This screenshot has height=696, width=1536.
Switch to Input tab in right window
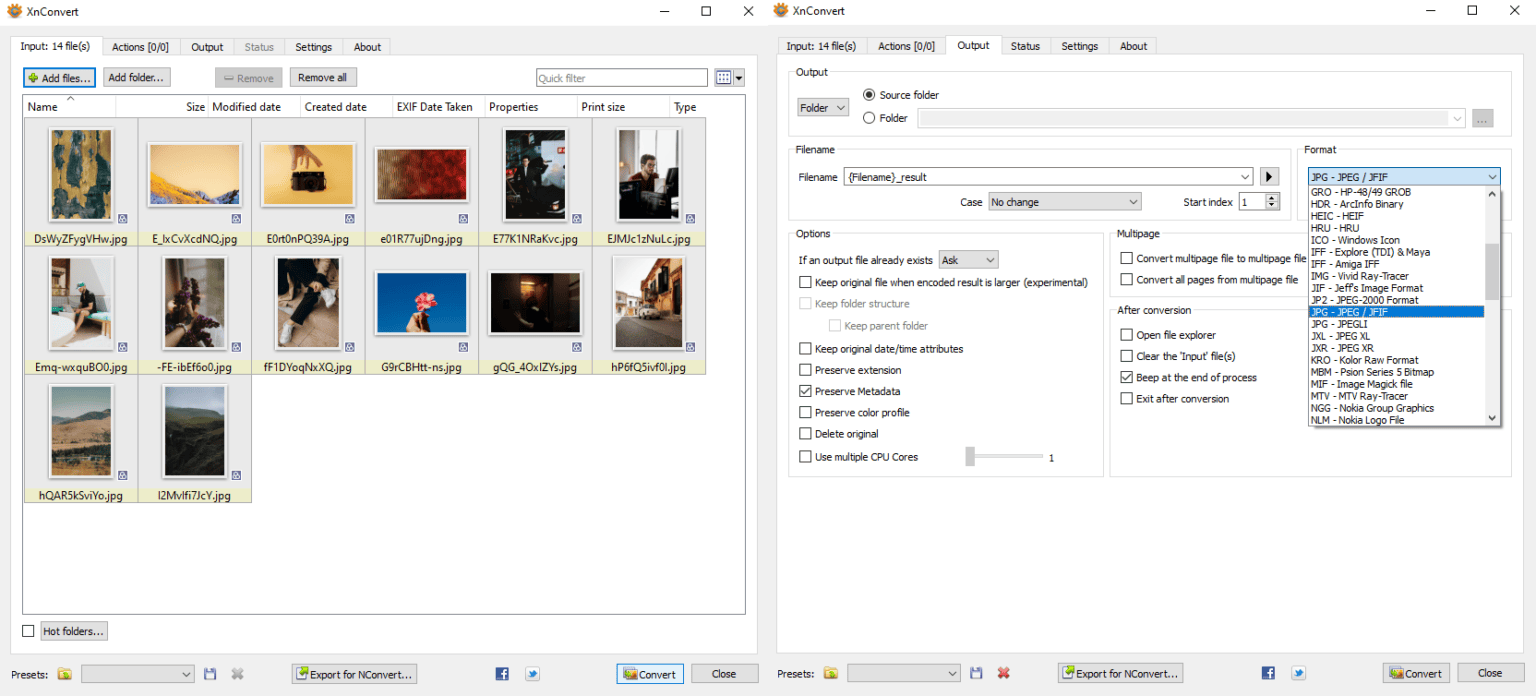821,46
